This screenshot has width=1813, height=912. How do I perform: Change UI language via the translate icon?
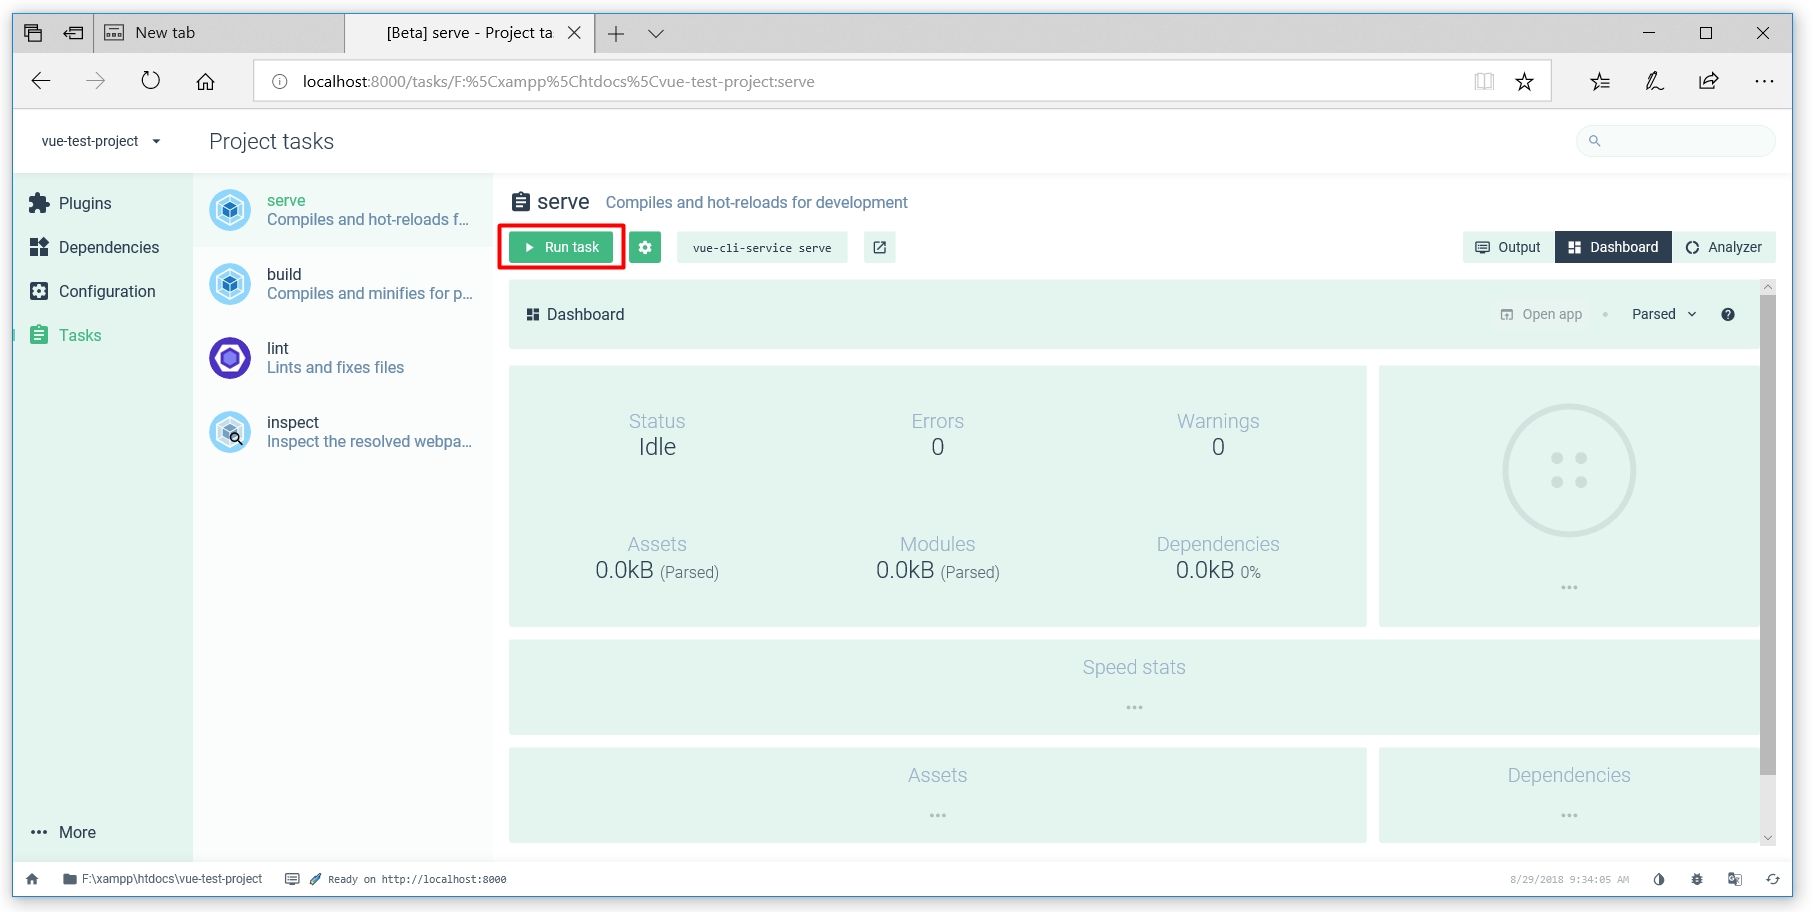click(x=1735, y=879)
